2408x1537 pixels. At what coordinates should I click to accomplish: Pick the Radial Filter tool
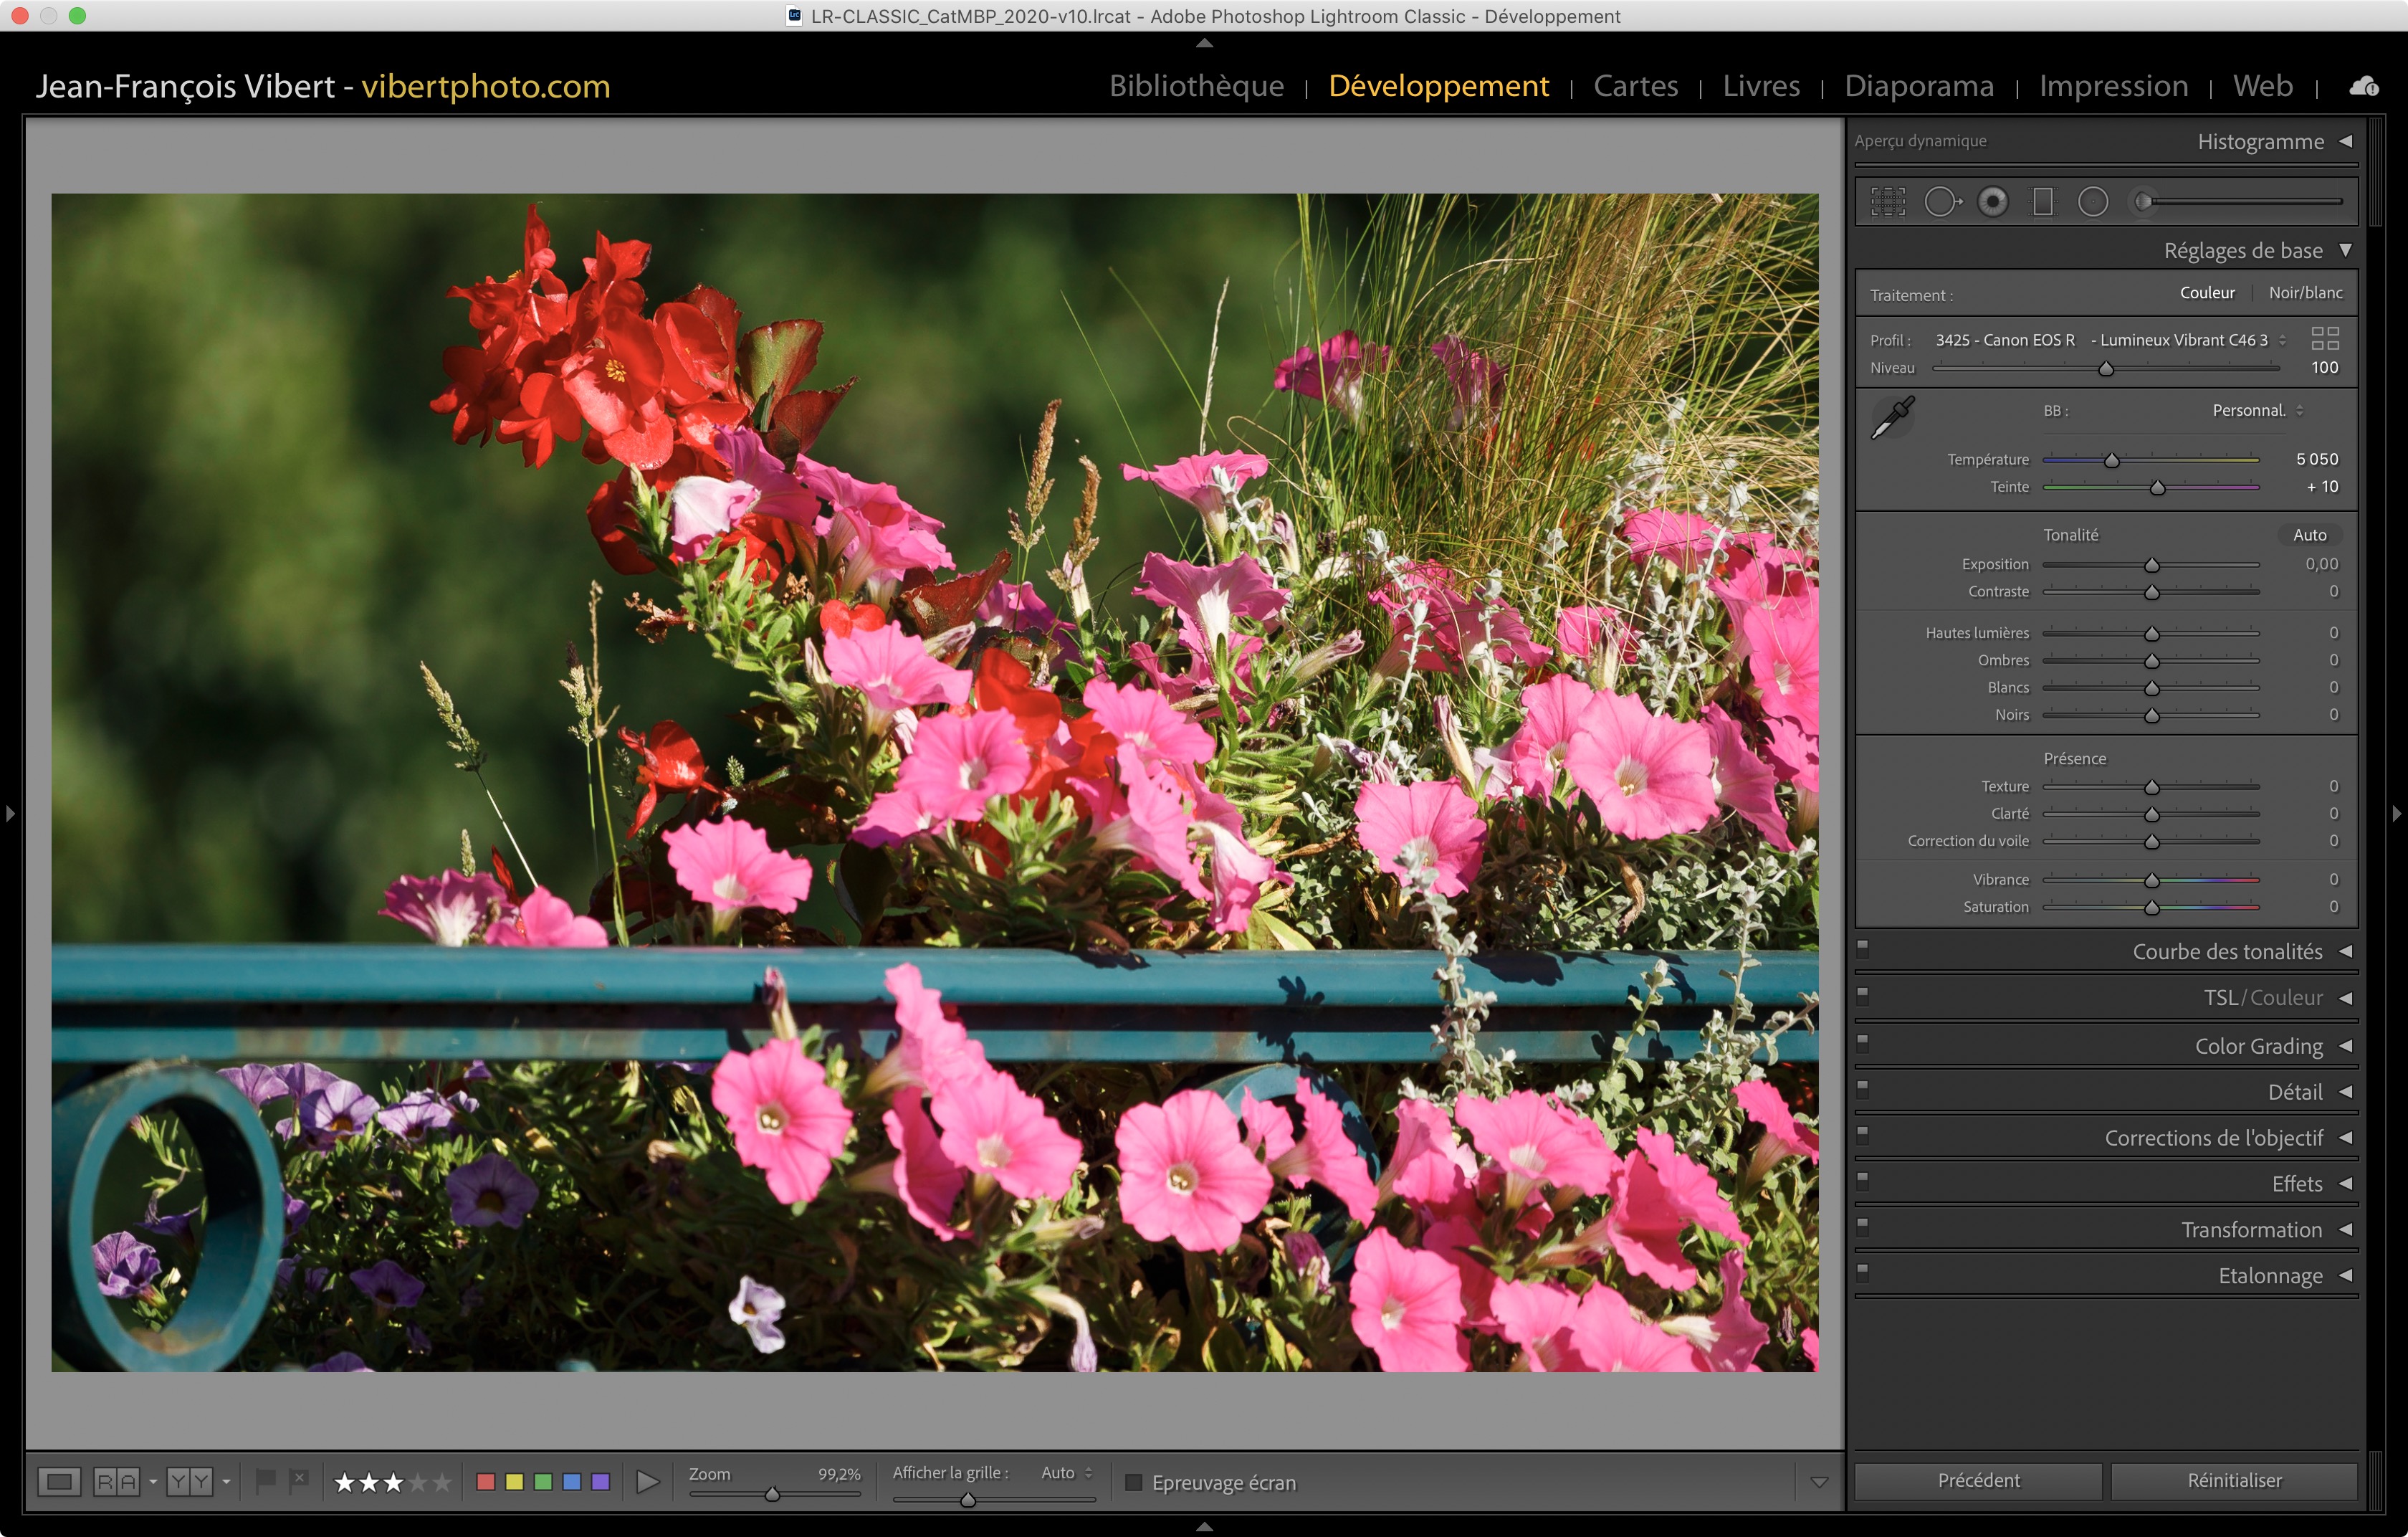(x=2092, y=202)
